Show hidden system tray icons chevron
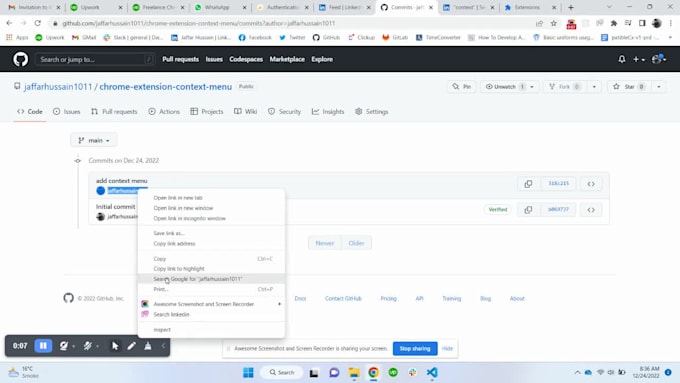The image size is (680, 383). [x=577, y=372]
